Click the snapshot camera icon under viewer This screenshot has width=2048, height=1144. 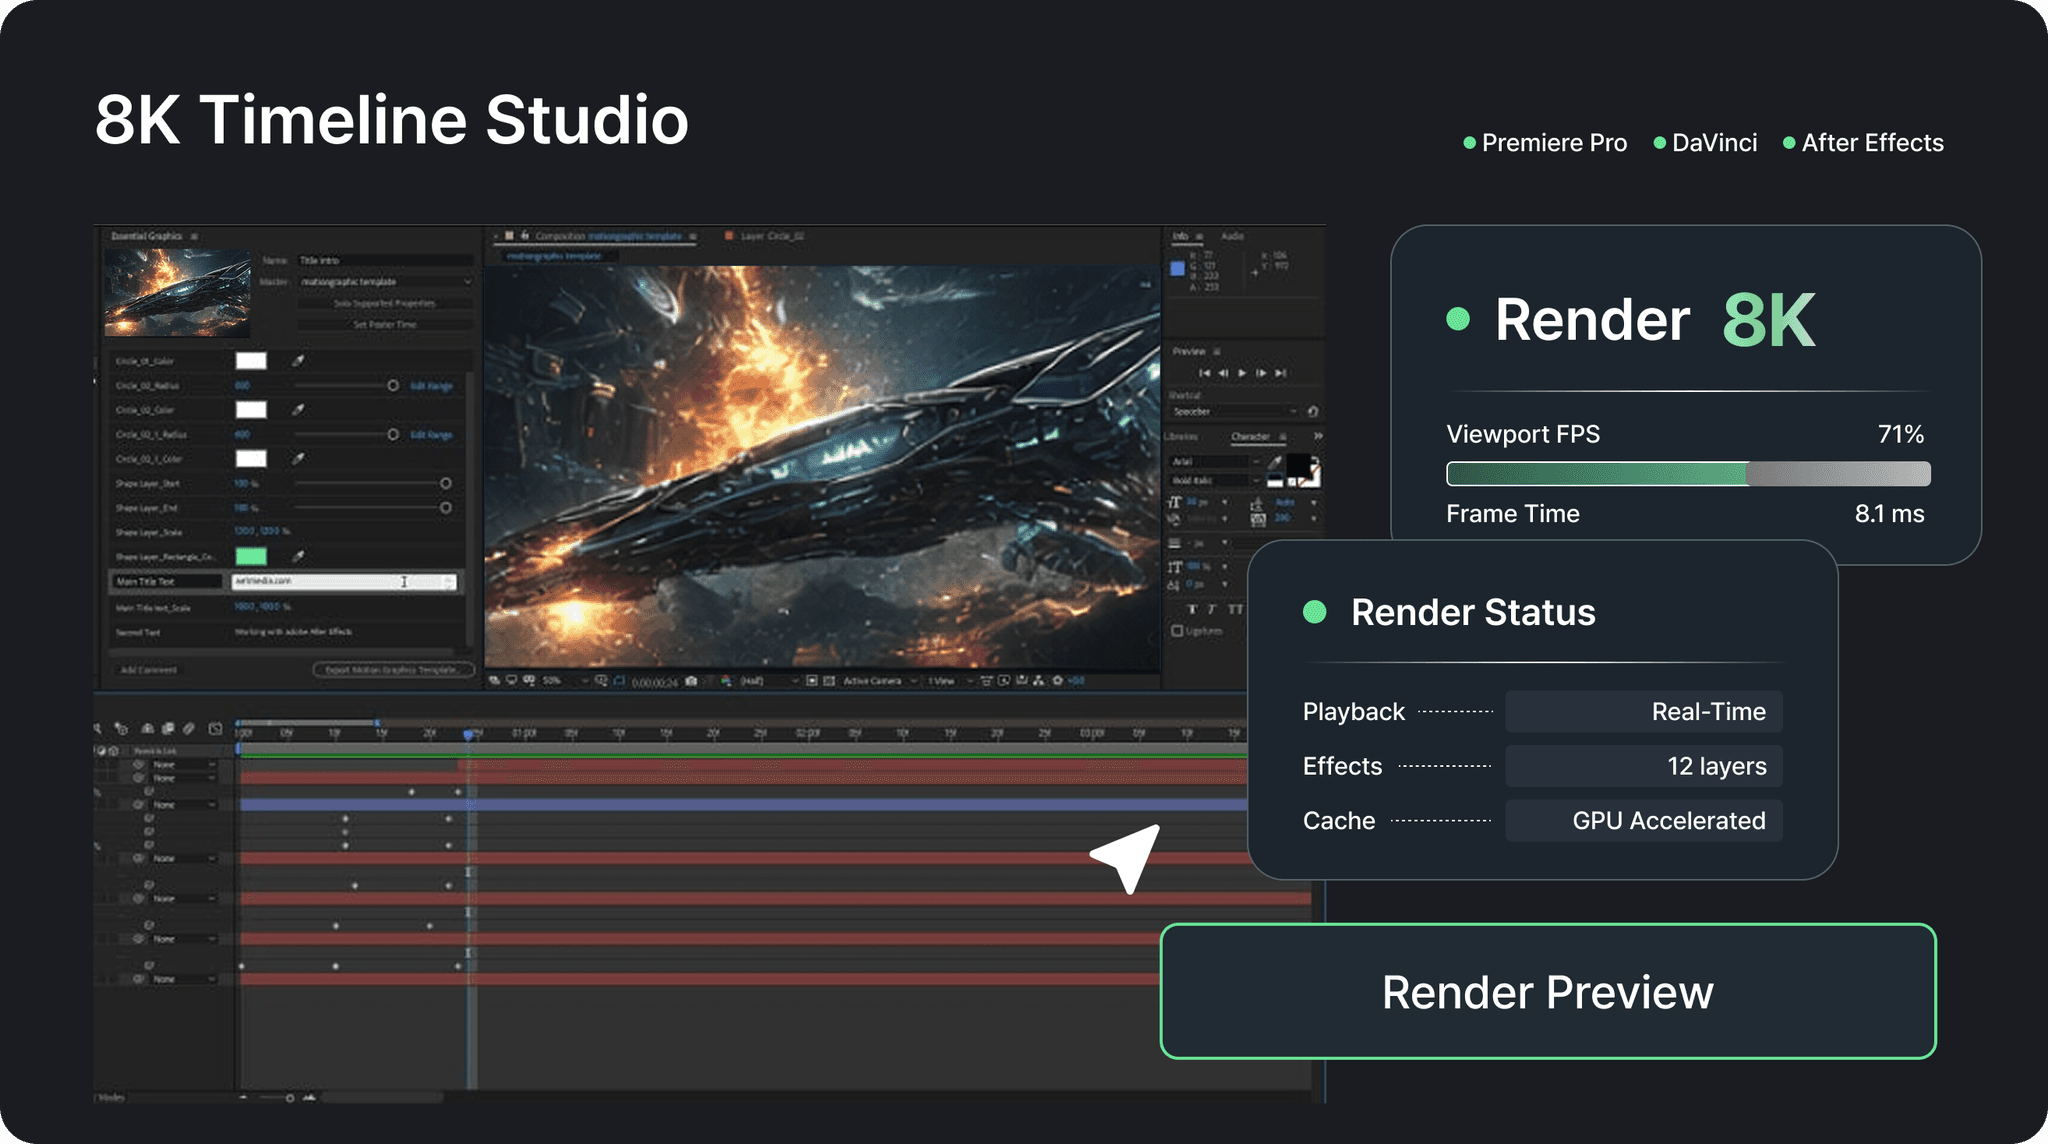pos(691,681)
